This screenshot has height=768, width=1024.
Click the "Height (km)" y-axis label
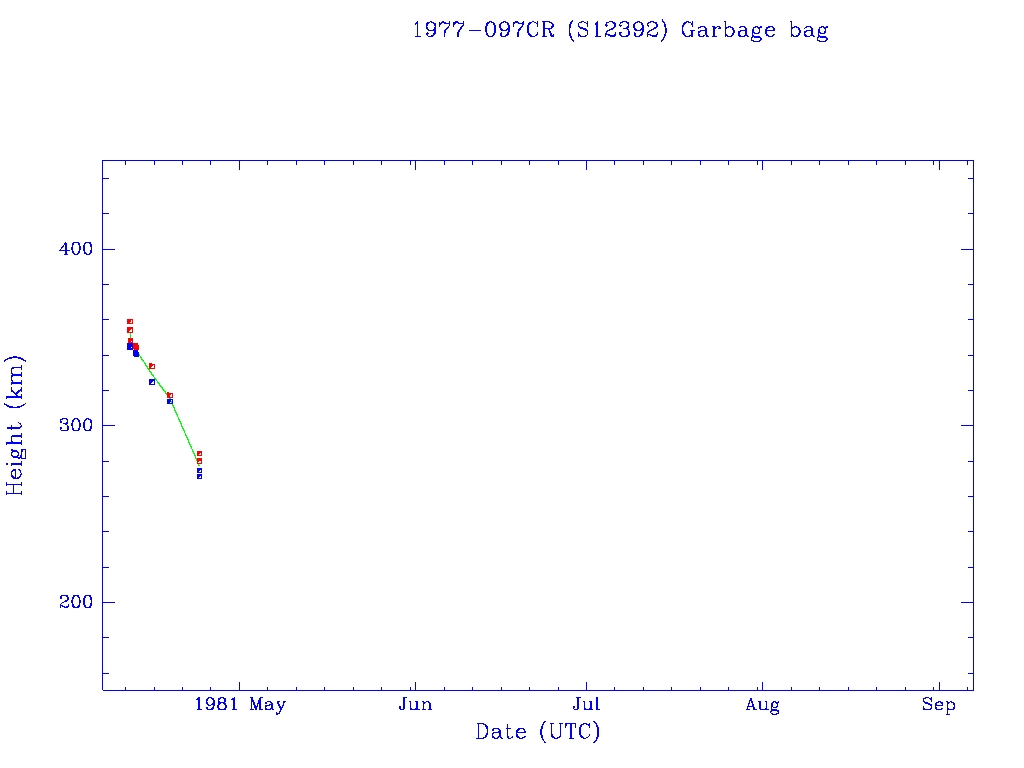(16, 425)
